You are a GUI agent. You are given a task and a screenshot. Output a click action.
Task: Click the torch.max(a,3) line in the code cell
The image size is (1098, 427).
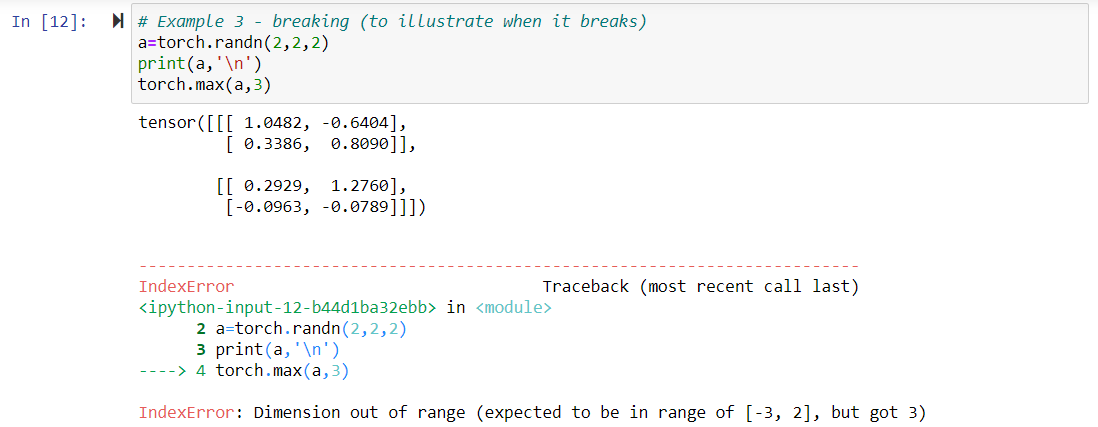point(204,85)
